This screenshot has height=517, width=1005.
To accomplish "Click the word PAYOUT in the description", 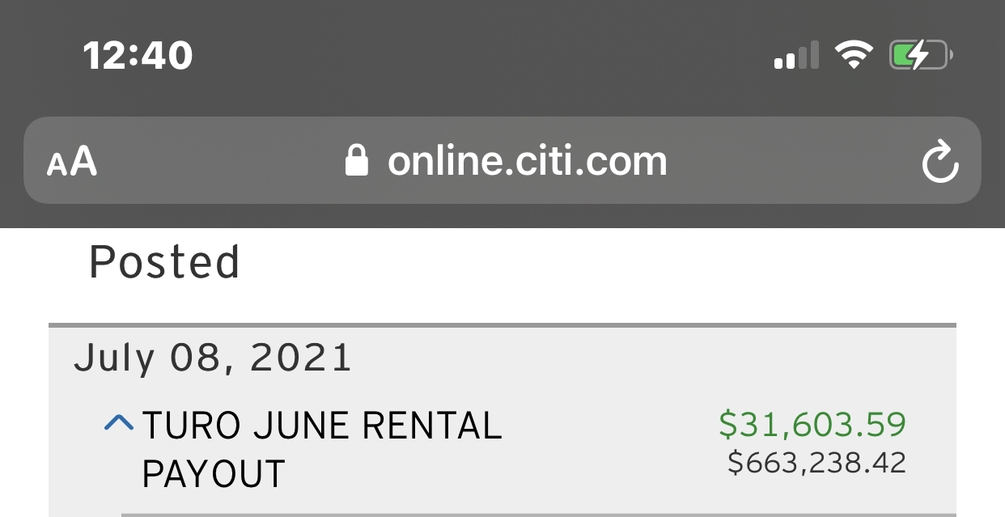I will pos(214,473).
